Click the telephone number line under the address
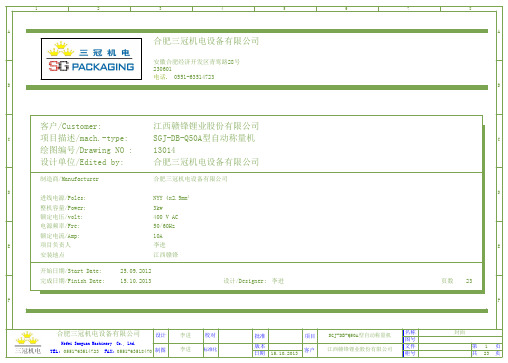Image resolution: width=508 pixels, height=363 pixels. tap(184, 77)
